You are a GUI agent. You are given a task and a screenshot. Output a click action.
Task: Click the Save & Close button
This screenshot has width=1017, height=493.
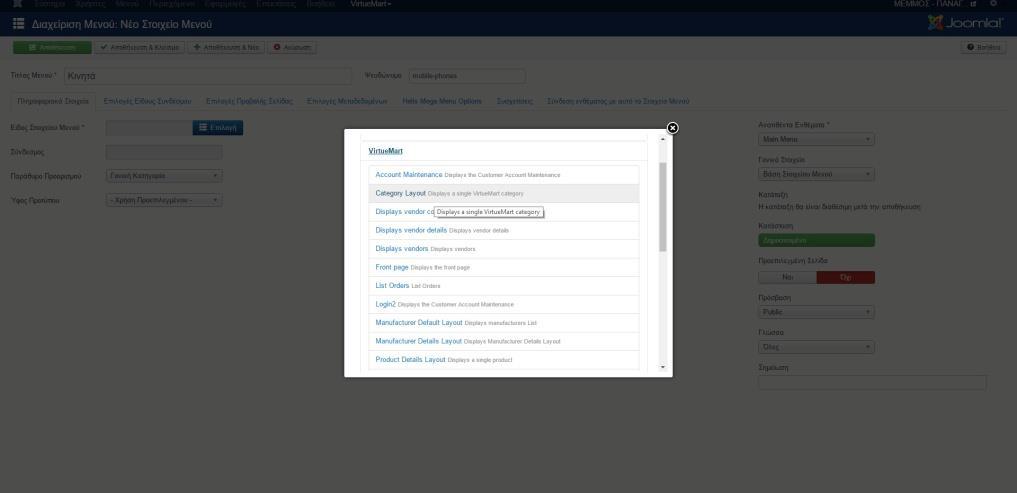(x=140, y=47)
